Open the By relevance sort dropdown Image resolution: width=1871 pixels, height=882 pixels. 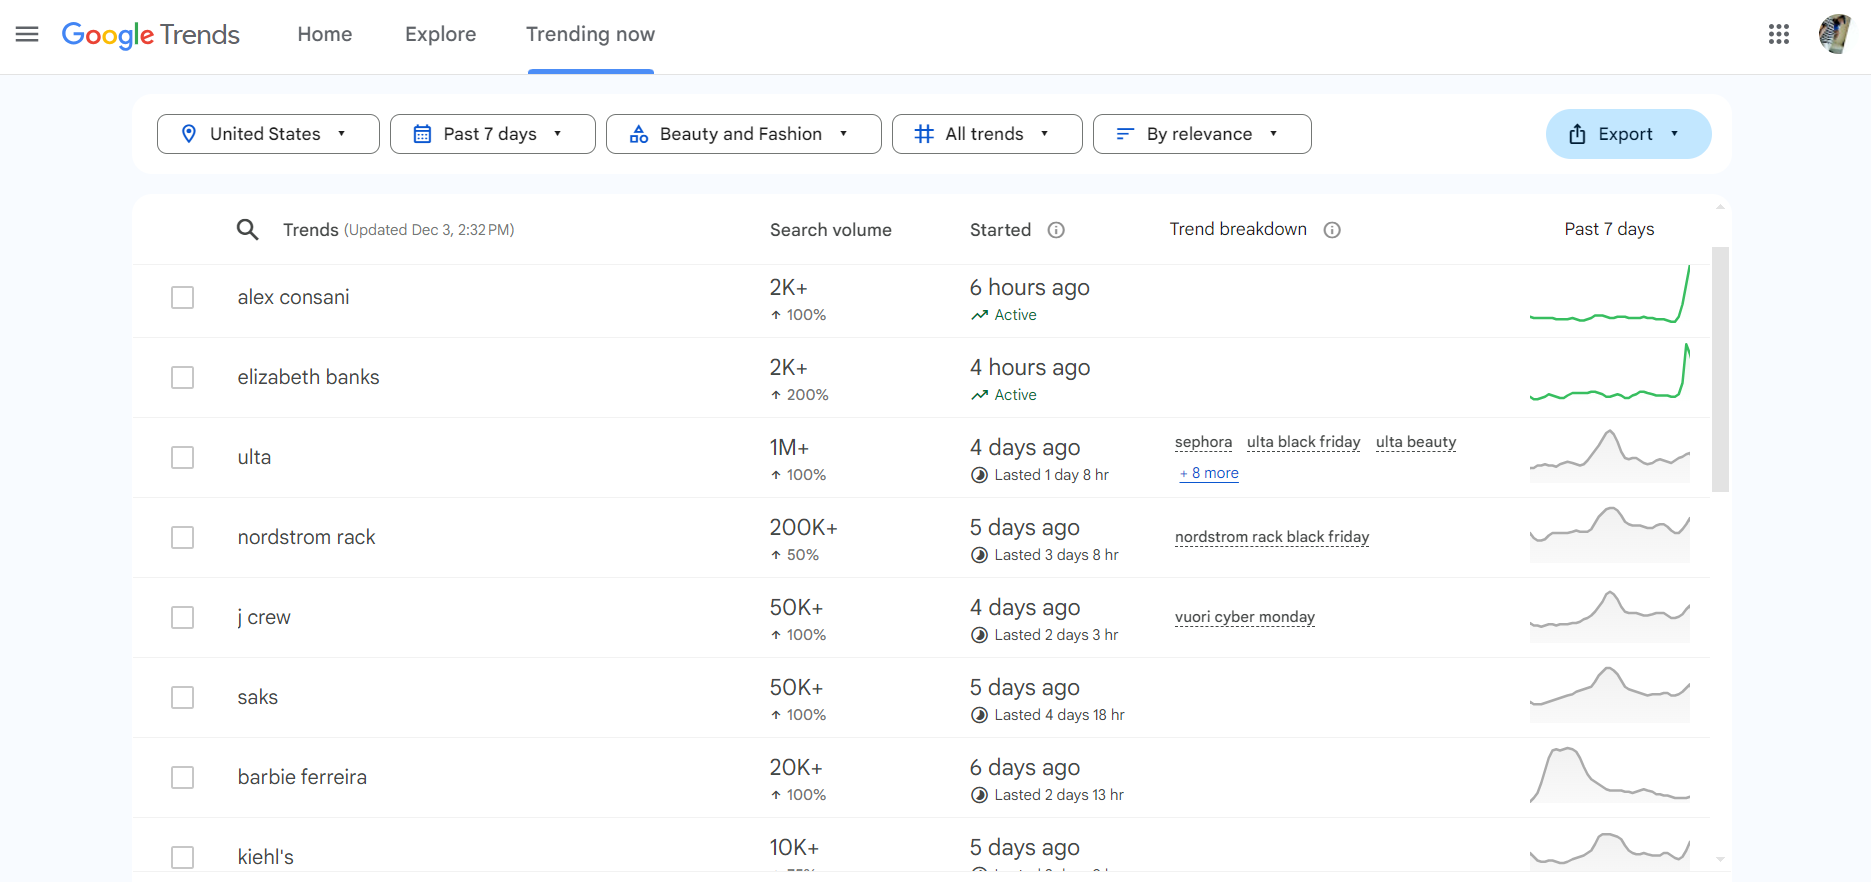pos(1202,134)
